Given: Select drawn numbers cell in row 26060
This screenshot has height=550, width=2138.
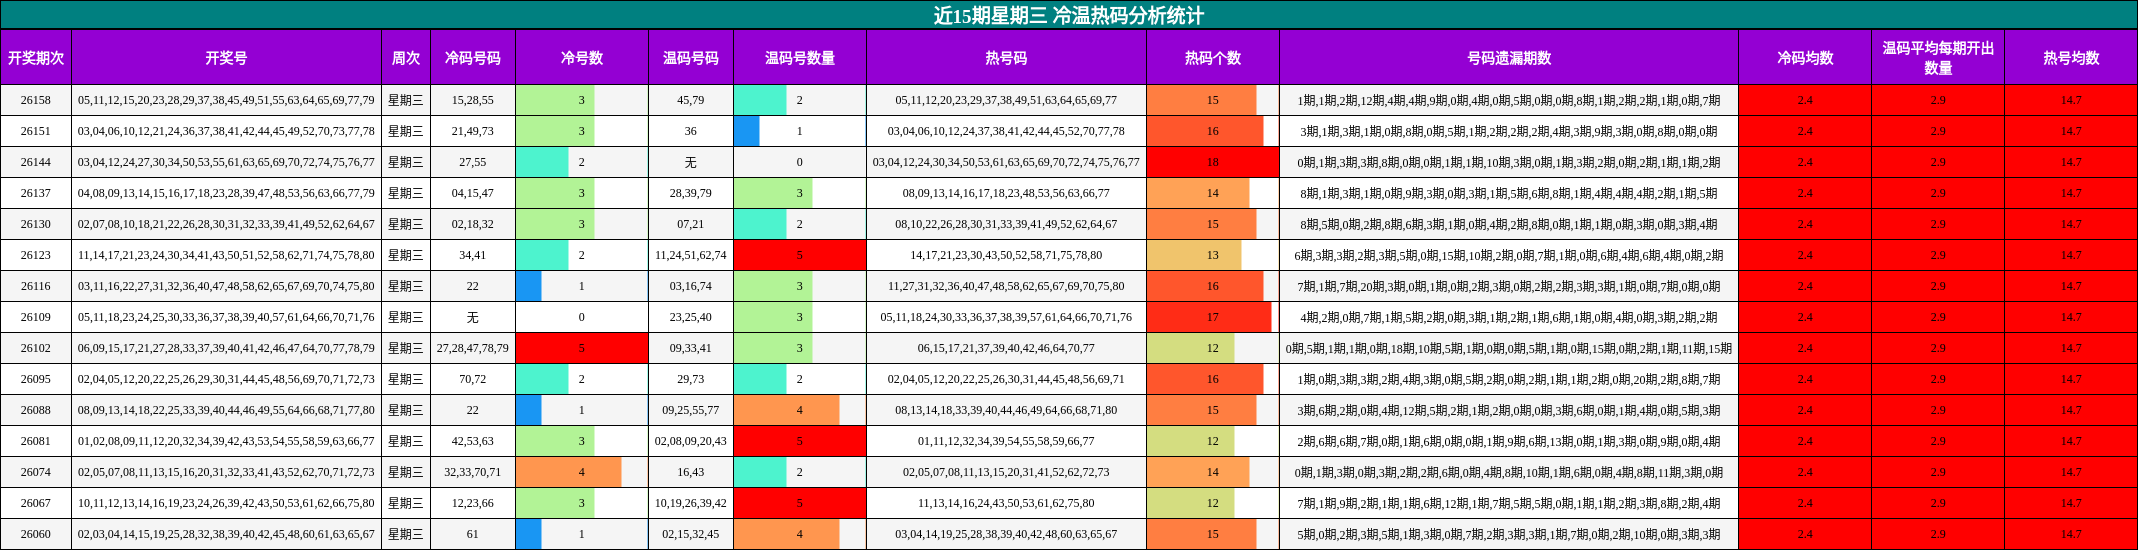Looking at the screenshot, I should coord(226,534).
